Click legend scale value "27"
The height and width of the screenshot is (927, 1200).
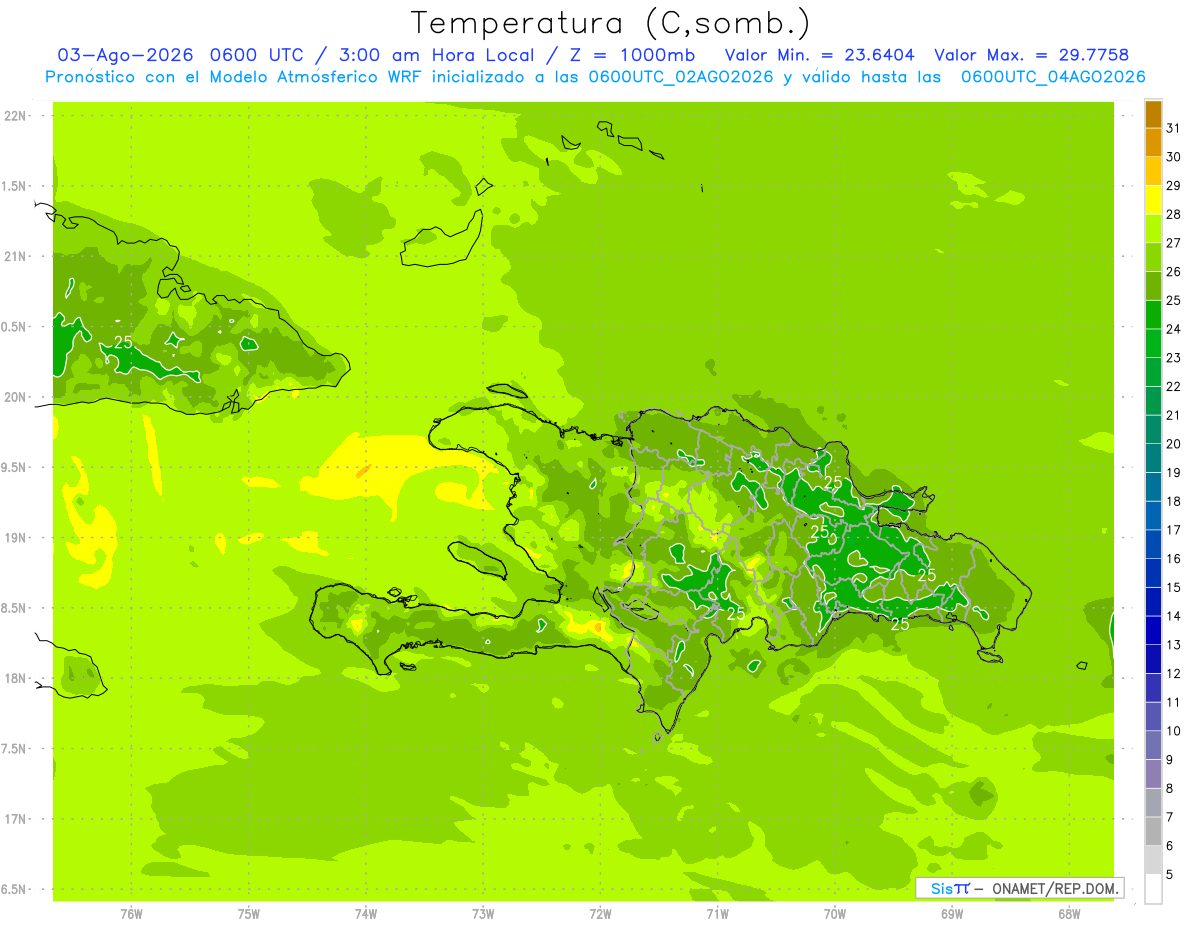coord(1174,243)
